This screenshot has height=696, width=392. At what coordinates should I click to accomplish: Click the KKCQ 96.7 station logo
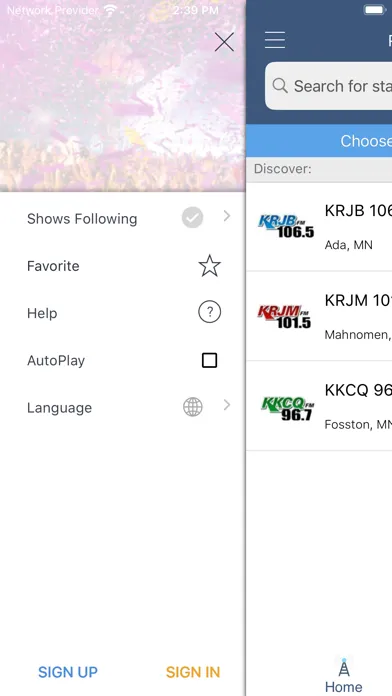tap(288, 408)
